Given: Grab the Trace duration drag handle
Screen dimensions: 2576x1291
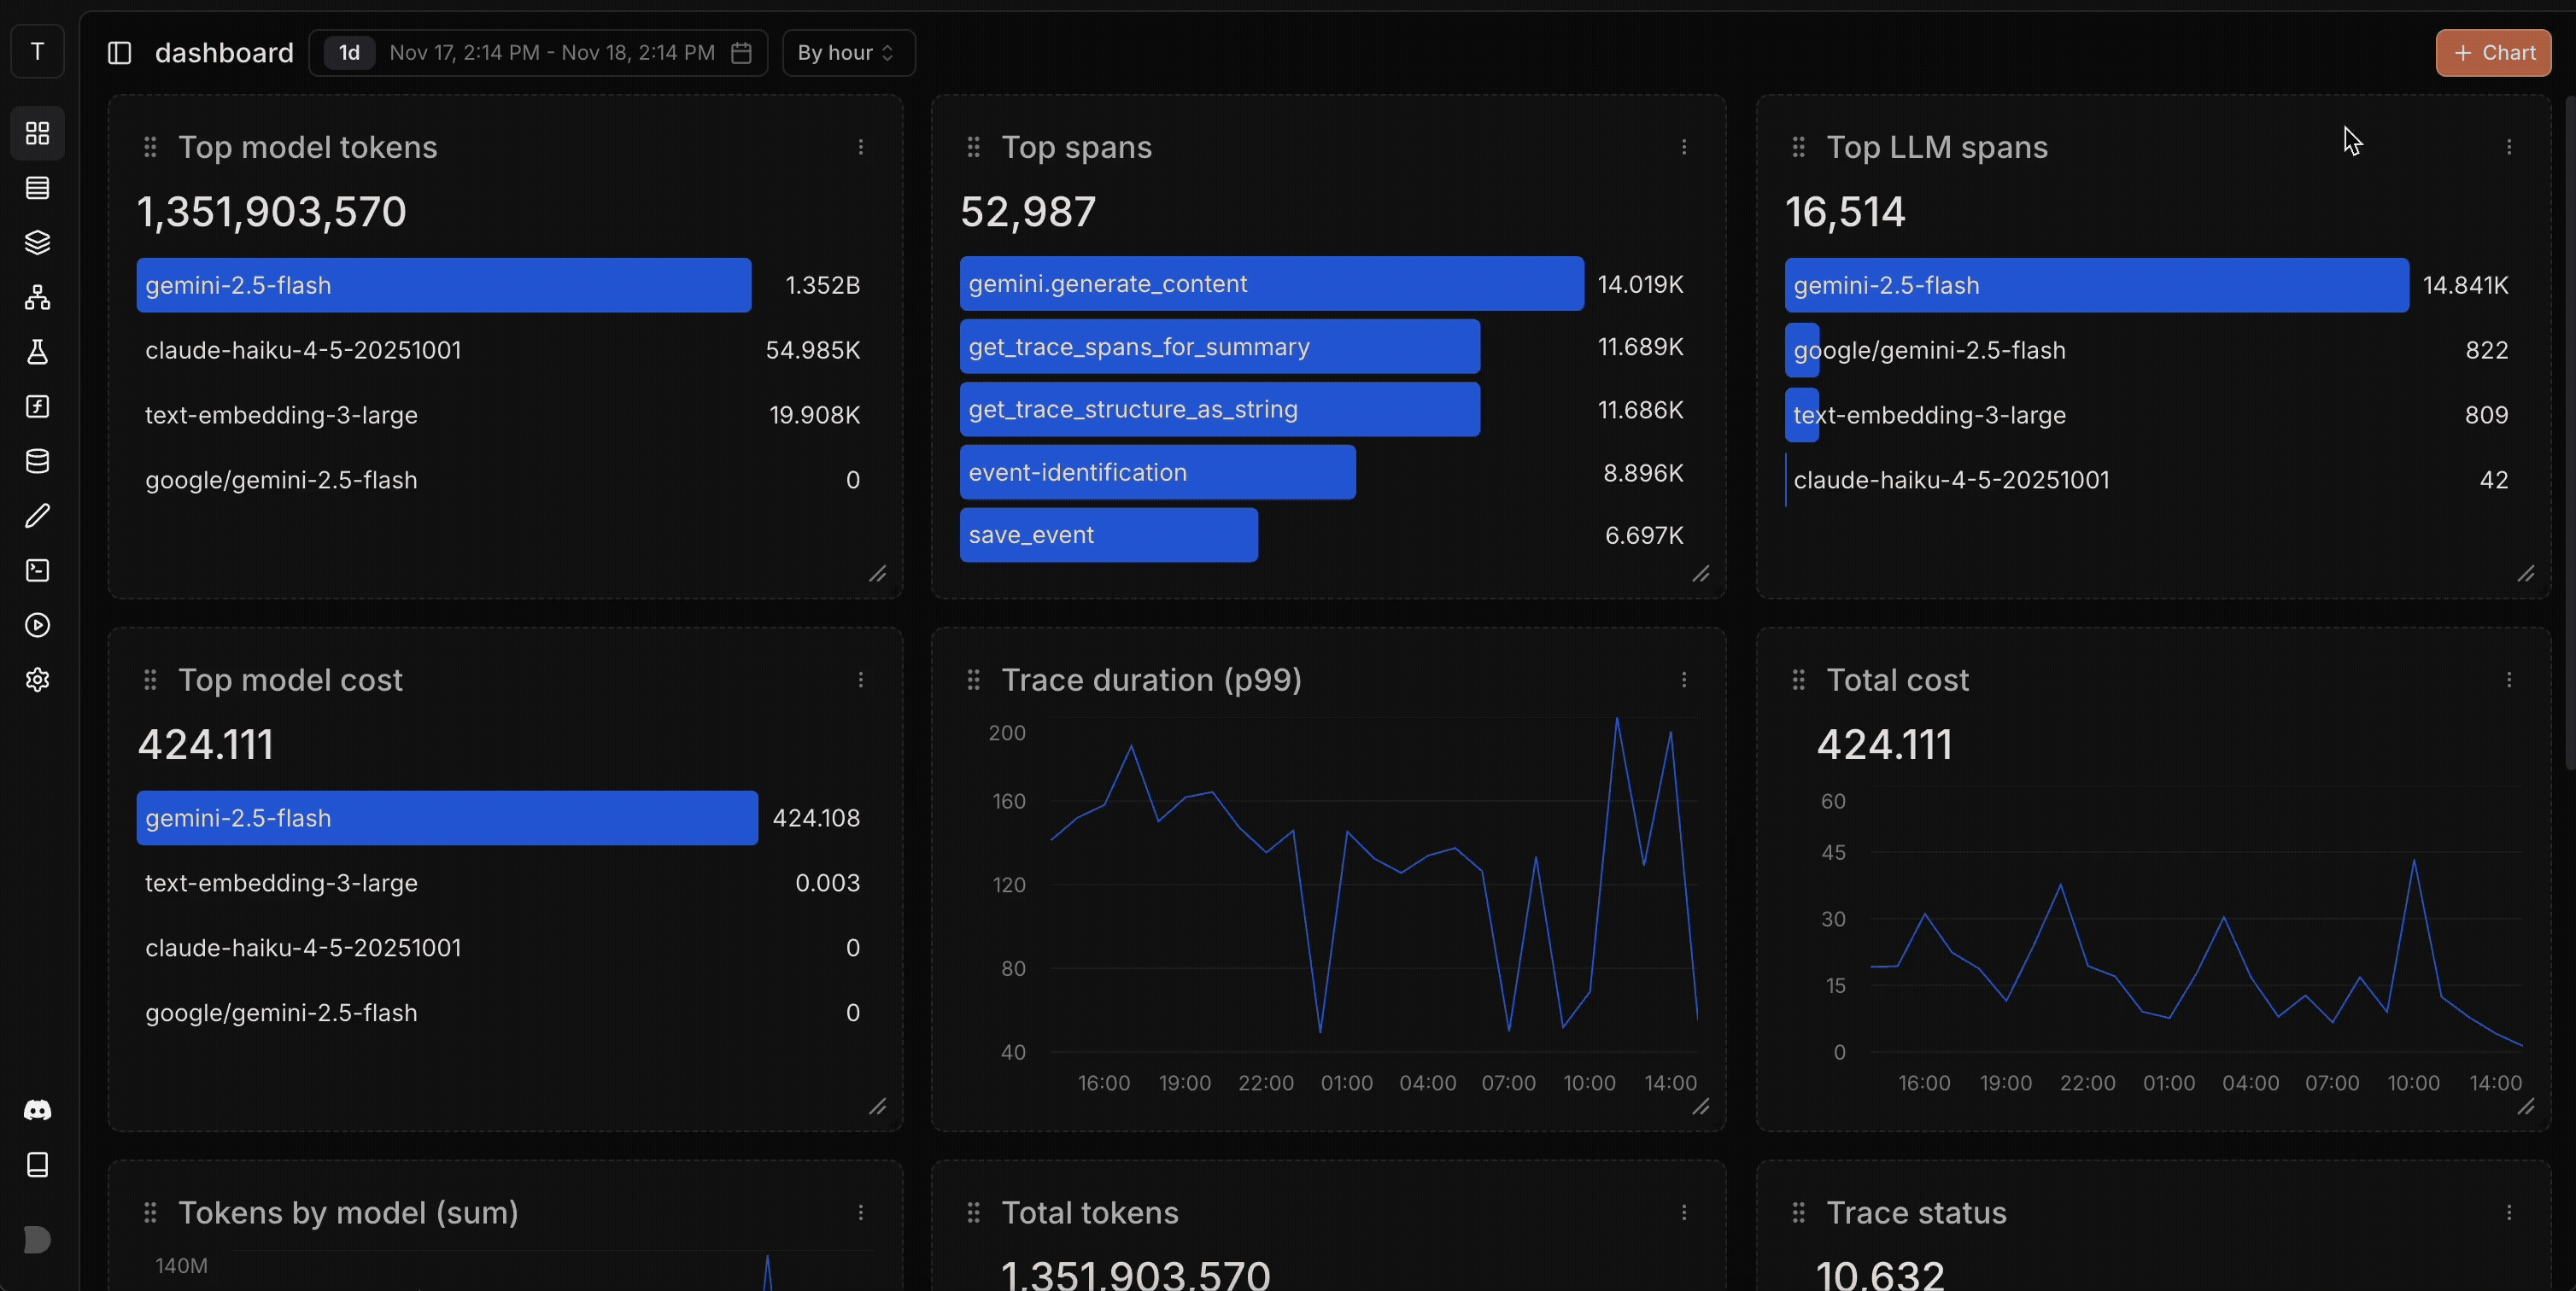Looking at the screenshot, I should (x=973, y=680).
